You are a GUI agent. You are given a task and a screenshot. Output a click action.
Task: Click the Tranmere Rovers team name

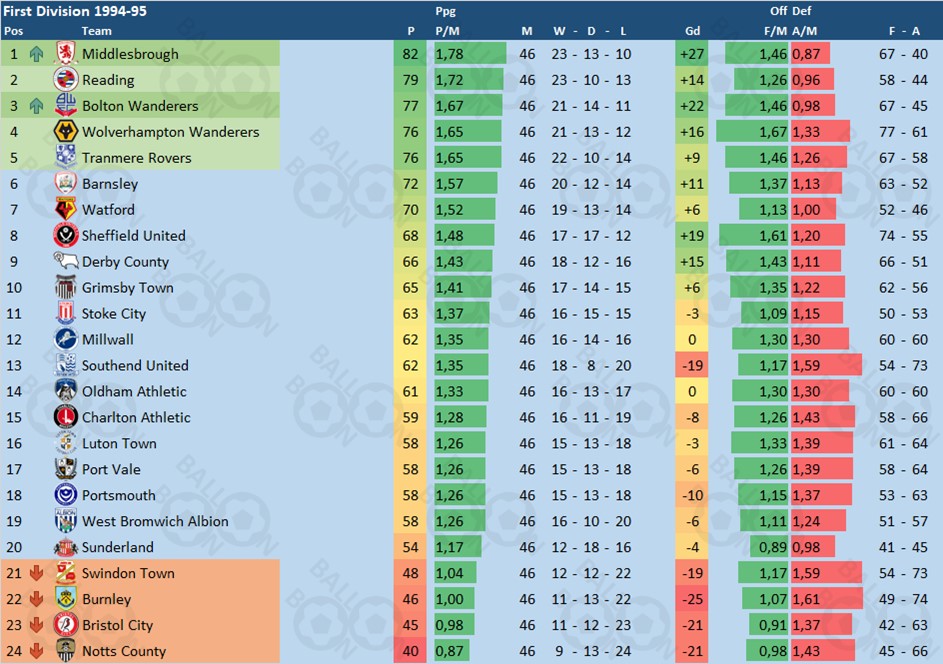pos(137,158)
